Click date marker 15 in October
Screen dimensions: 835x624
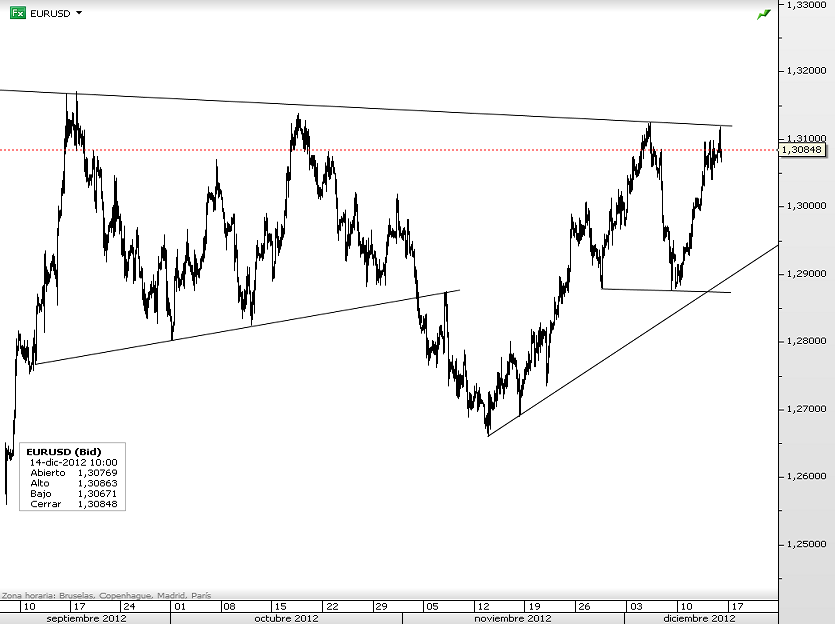pos(280,606)
